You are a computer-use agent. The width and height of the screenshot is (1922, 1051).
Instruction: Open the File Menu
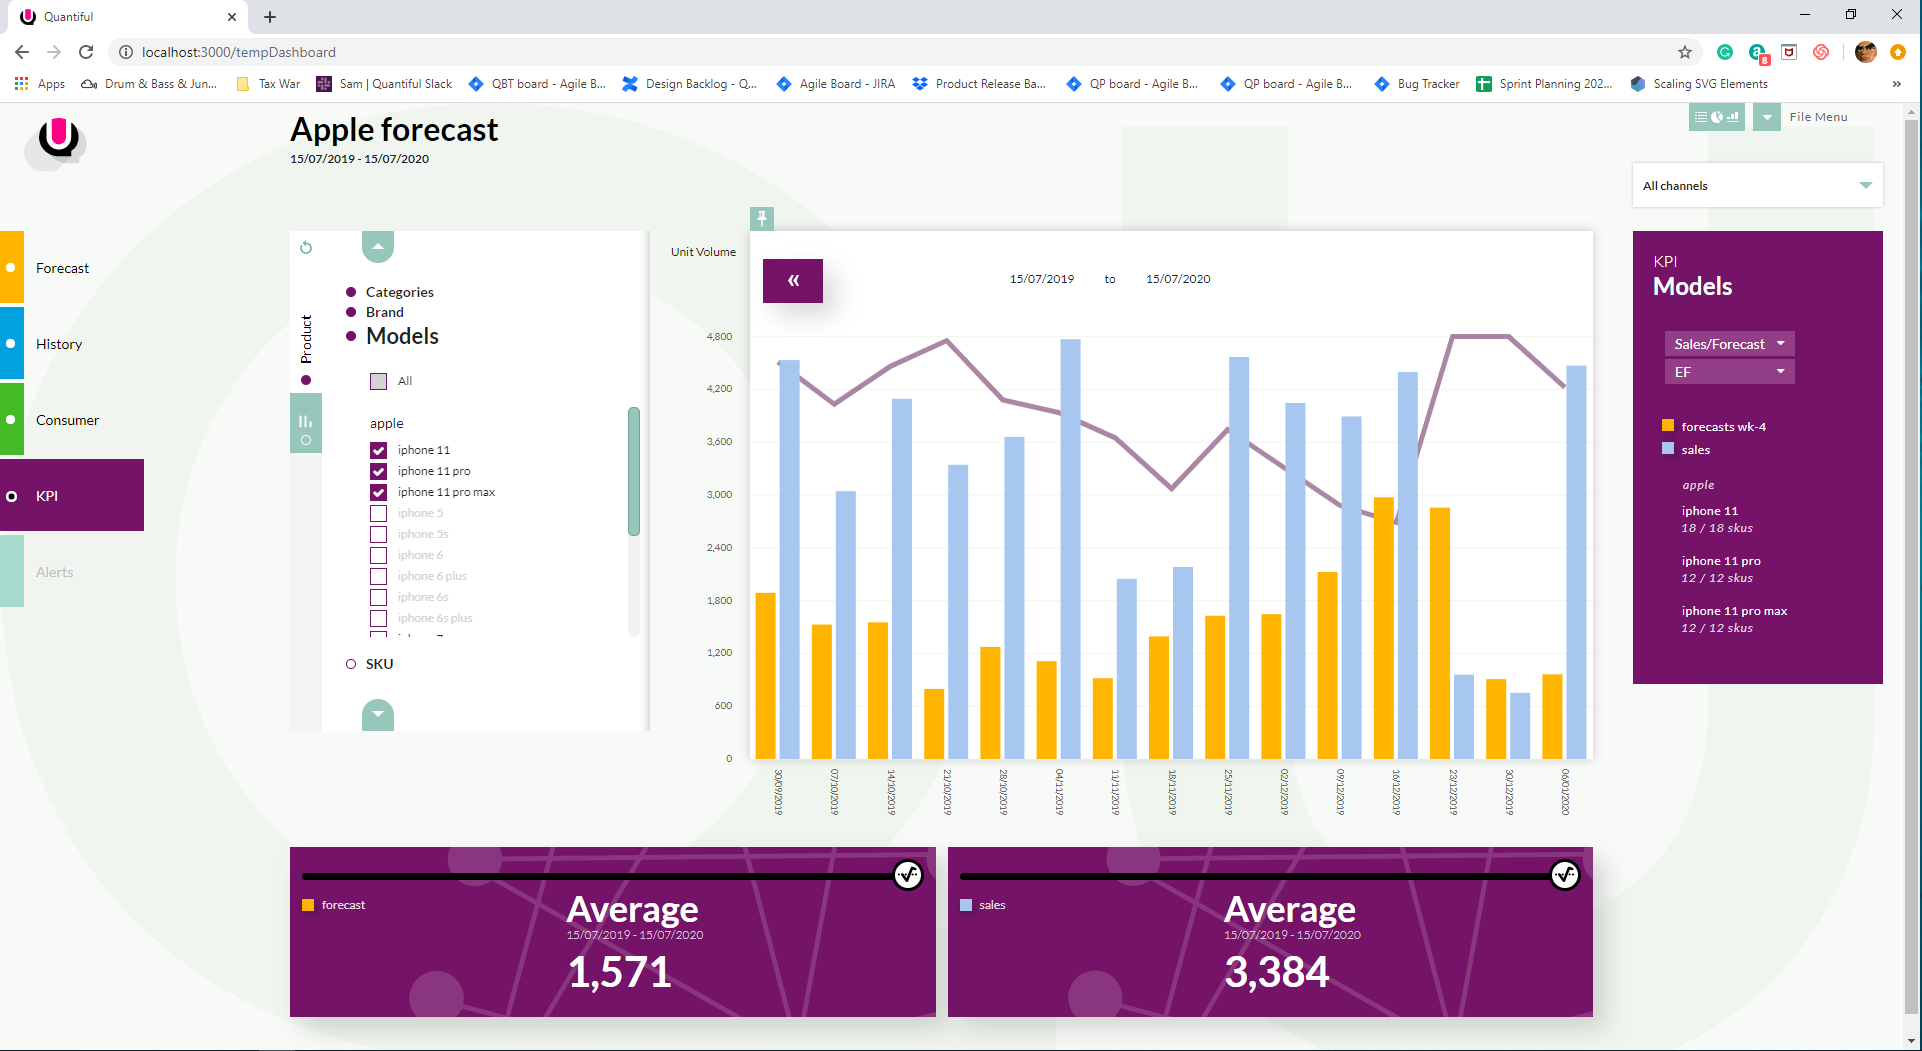[1817, 117]
